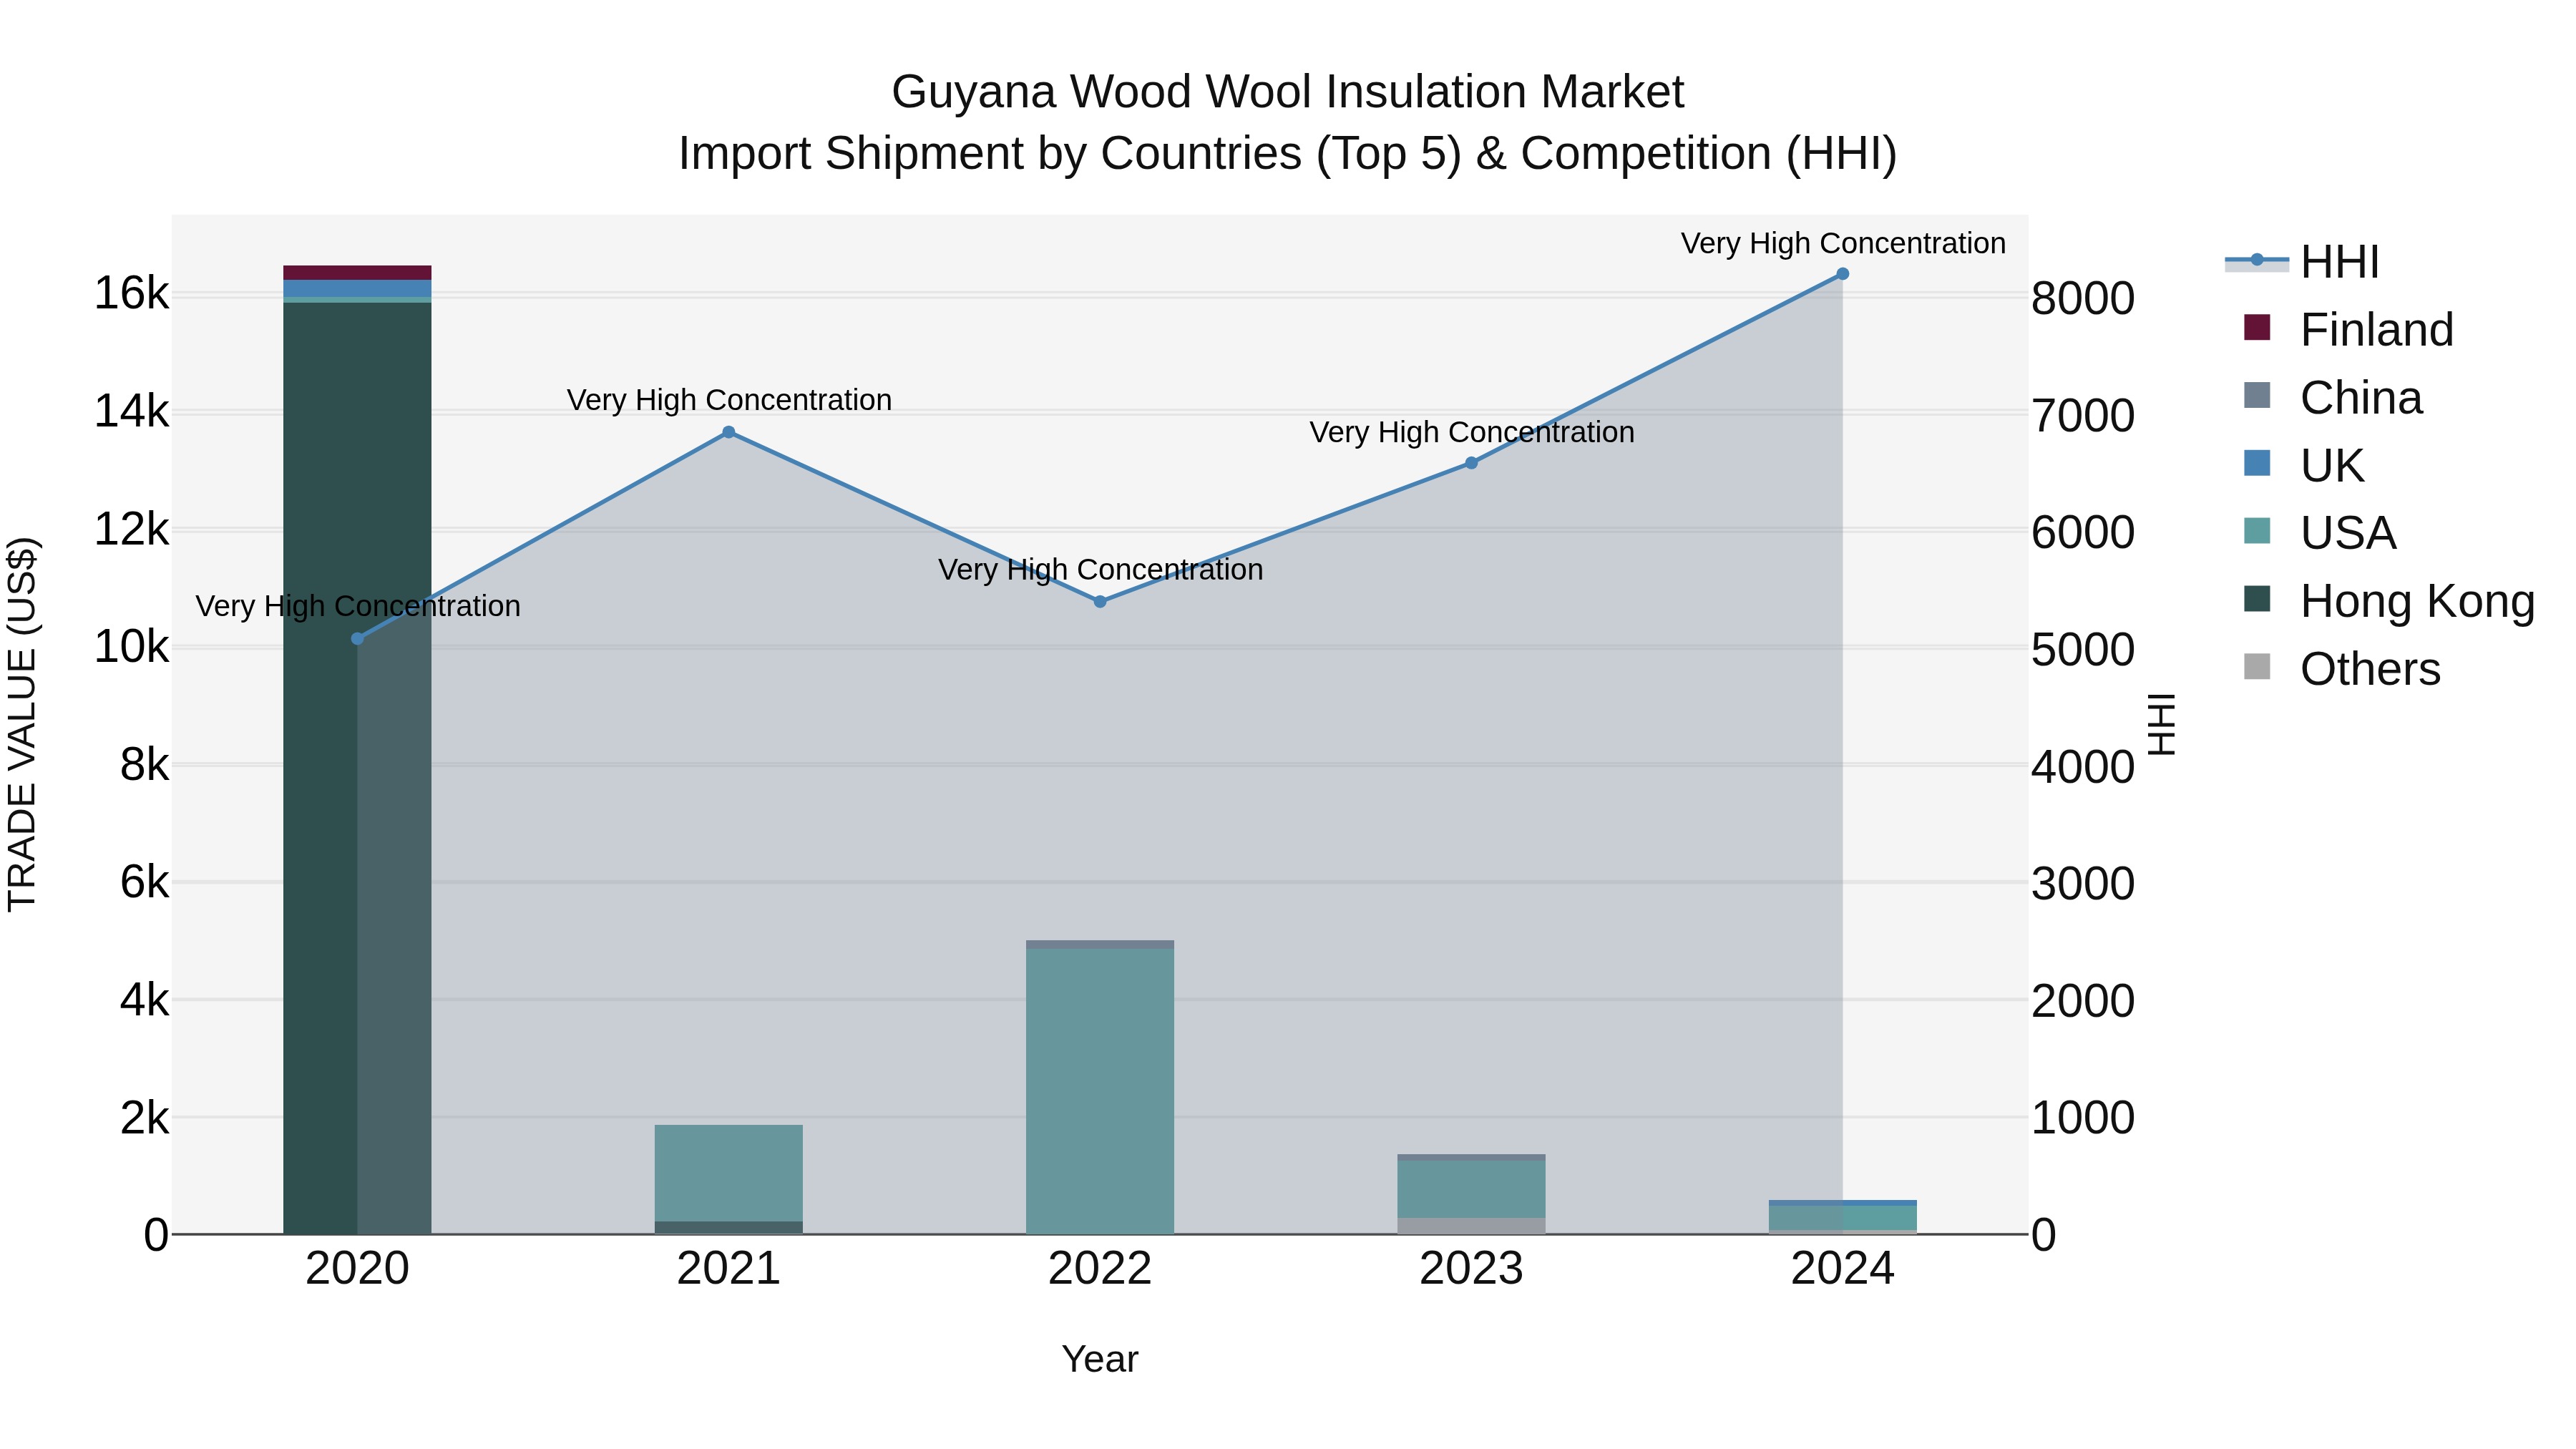
Task: Click the Year axis title
Action: pos(1100,1360)
